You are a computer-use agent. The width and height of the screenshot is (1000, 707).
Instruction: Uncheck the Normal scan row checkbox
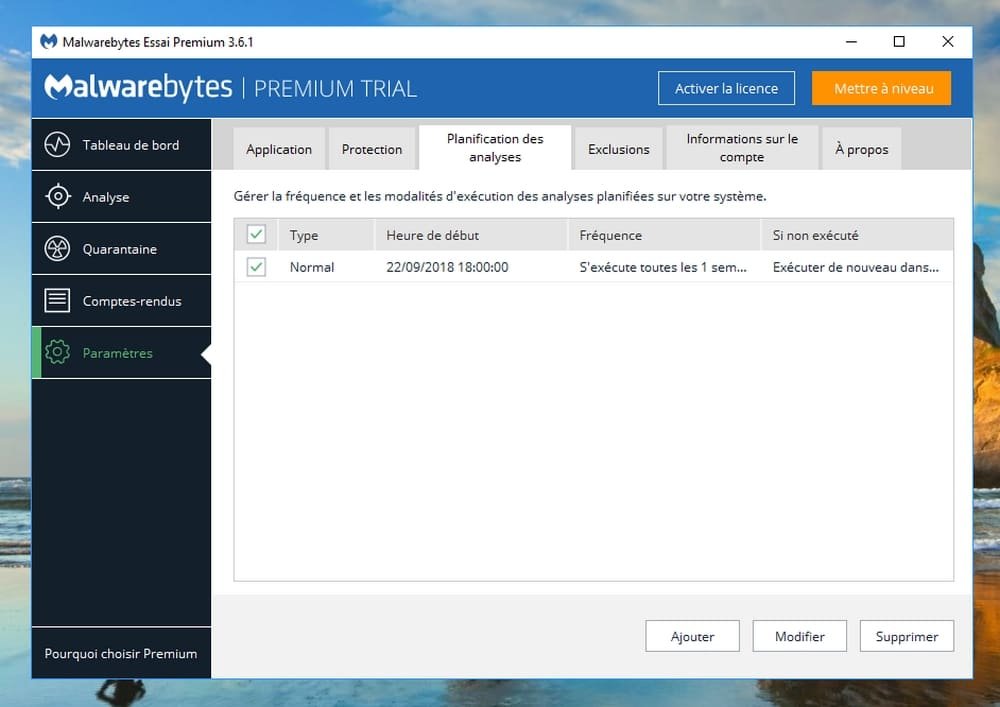point(256,267)
